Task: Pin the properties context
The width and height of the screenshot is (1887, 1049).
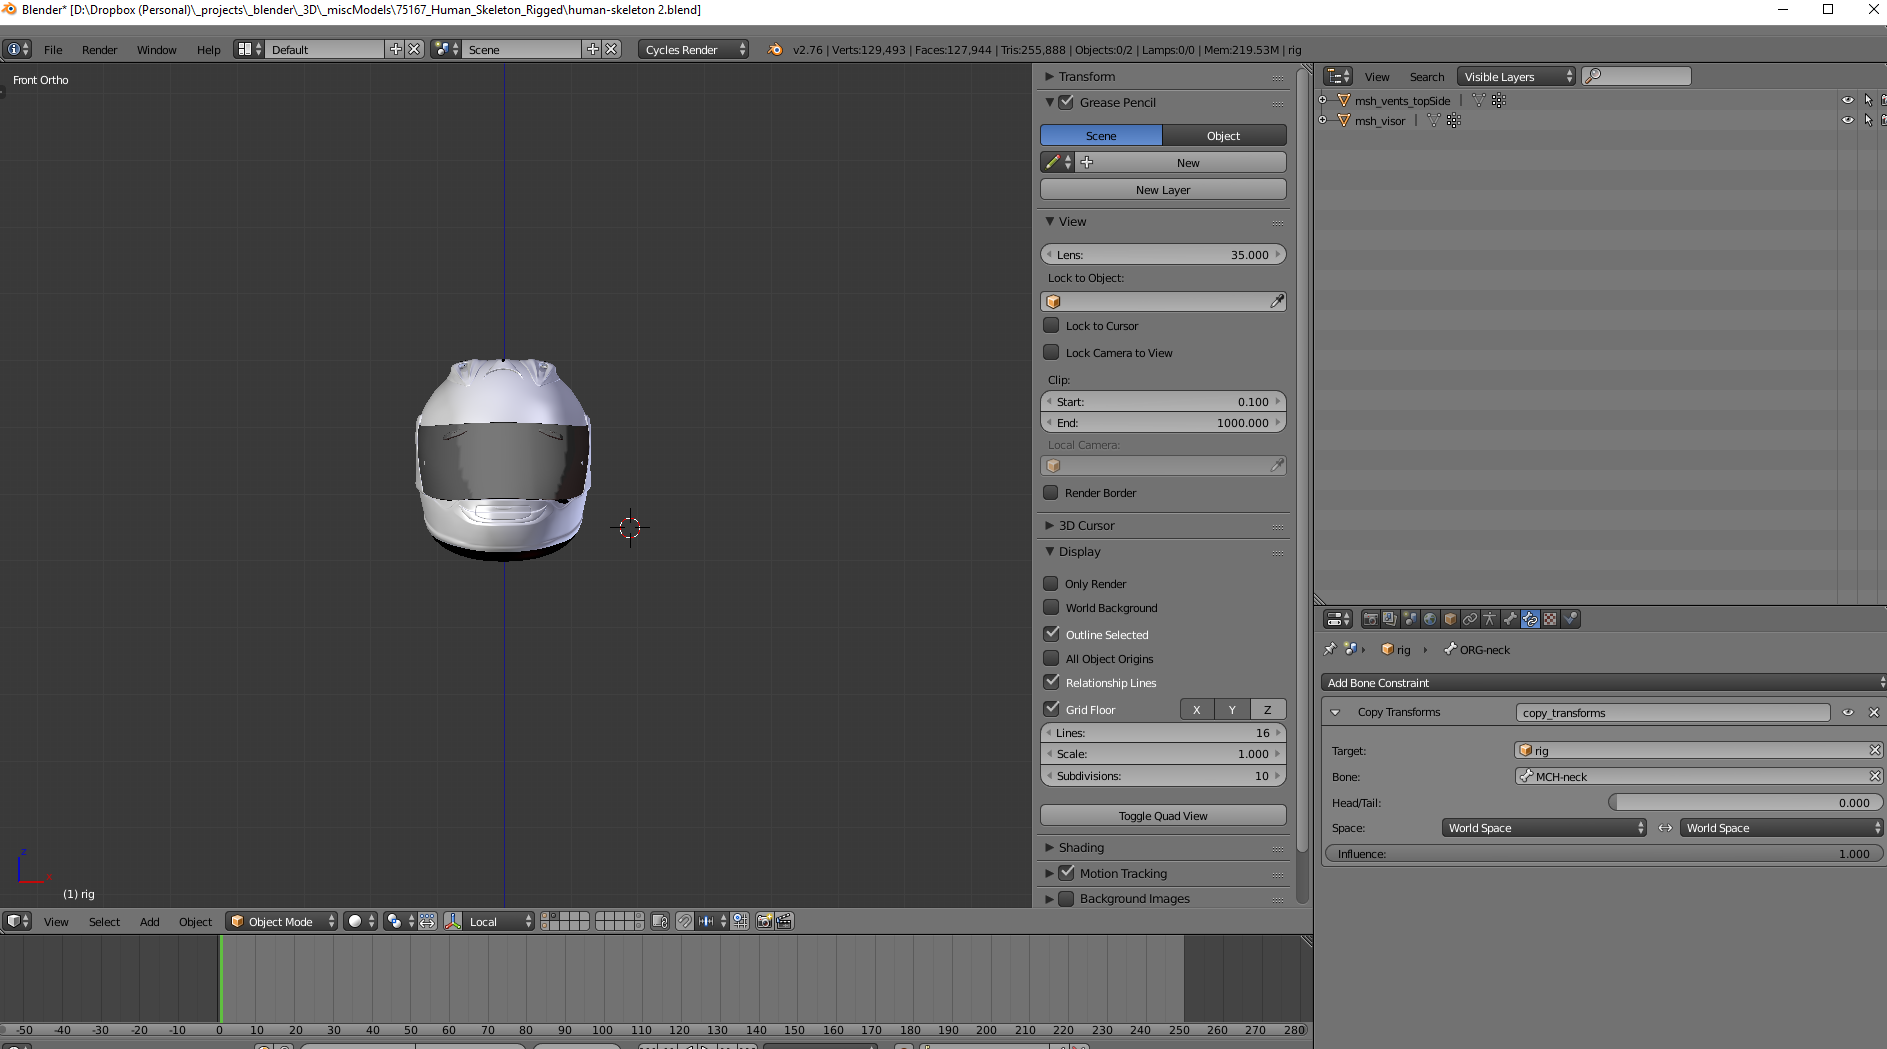Action: click(1330, 649)
